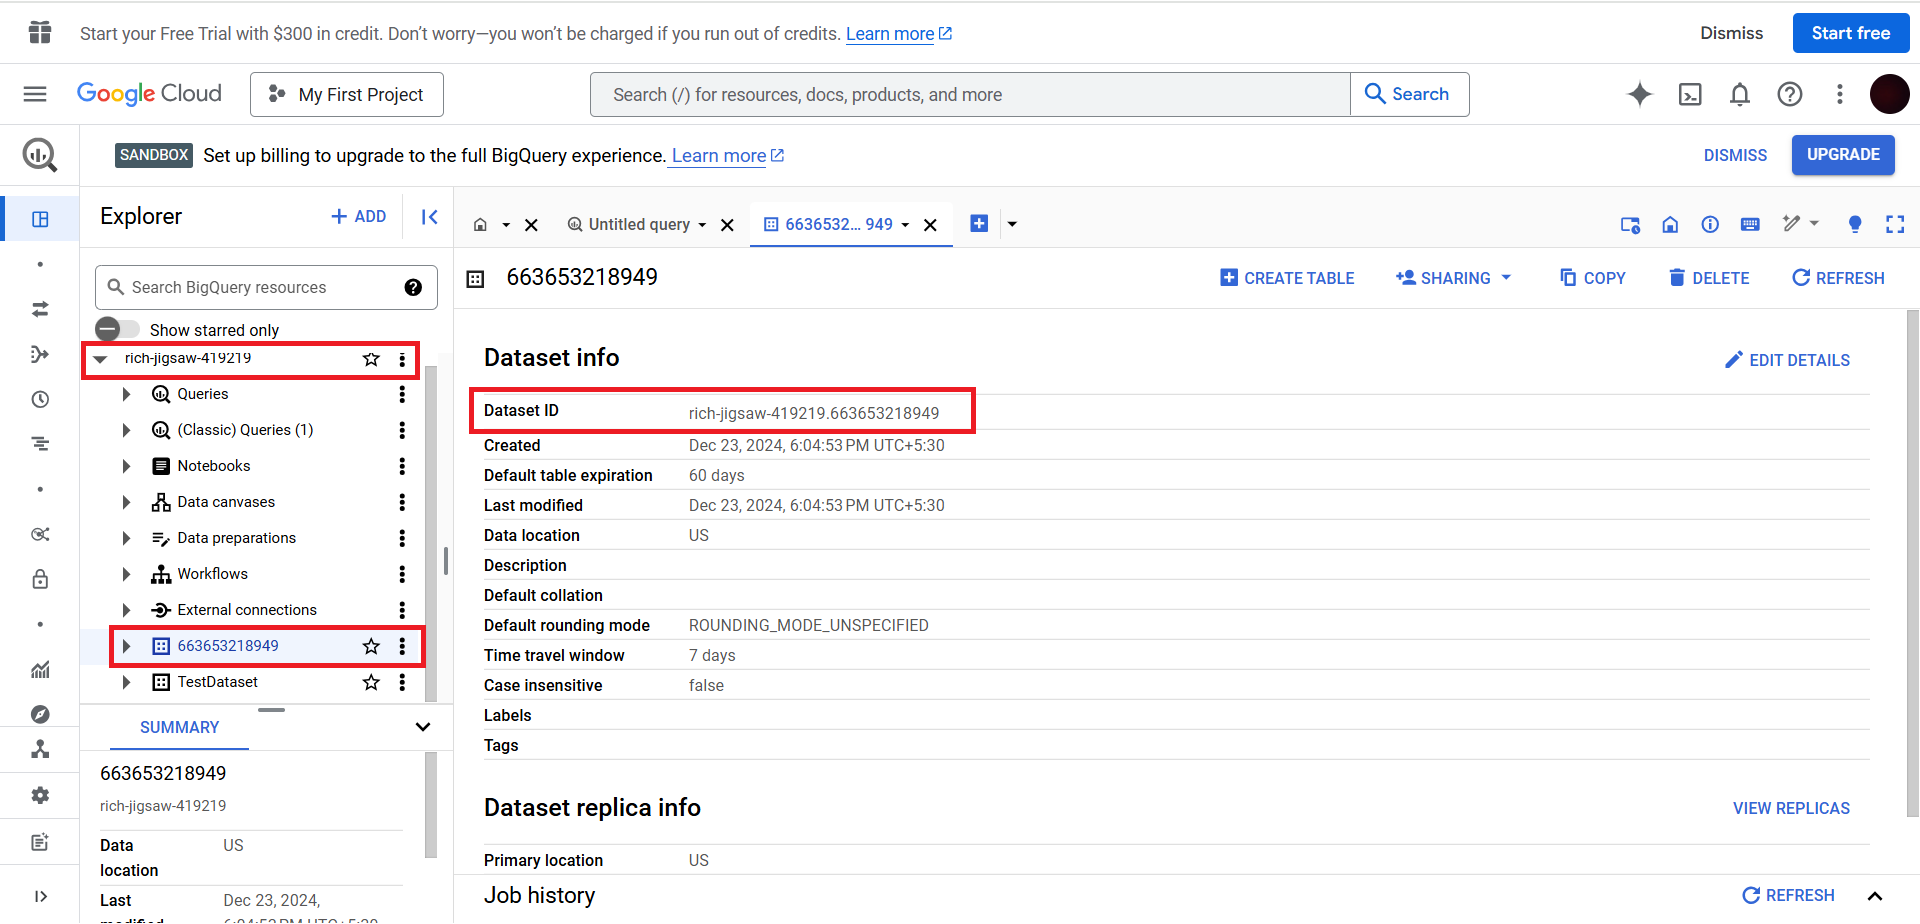Screen dimensions: 1920x924
Task: Open the My First Project selector
Action: [347, 94]
